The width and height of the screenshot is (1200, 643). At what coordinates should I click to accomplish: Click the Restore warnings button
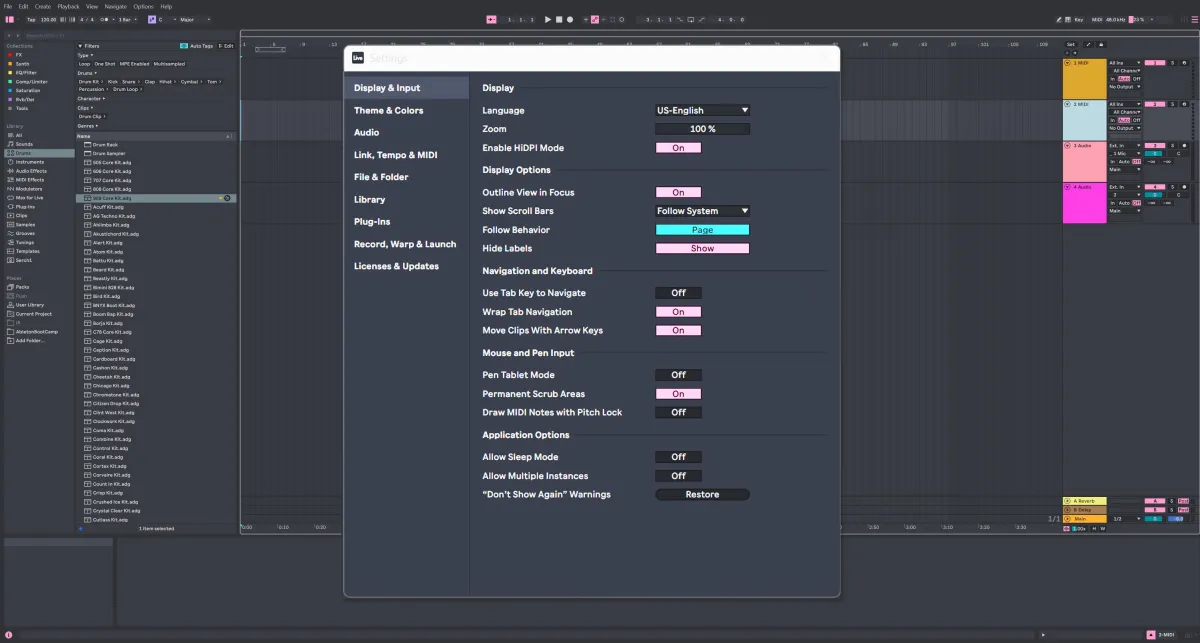coord(702,495)
